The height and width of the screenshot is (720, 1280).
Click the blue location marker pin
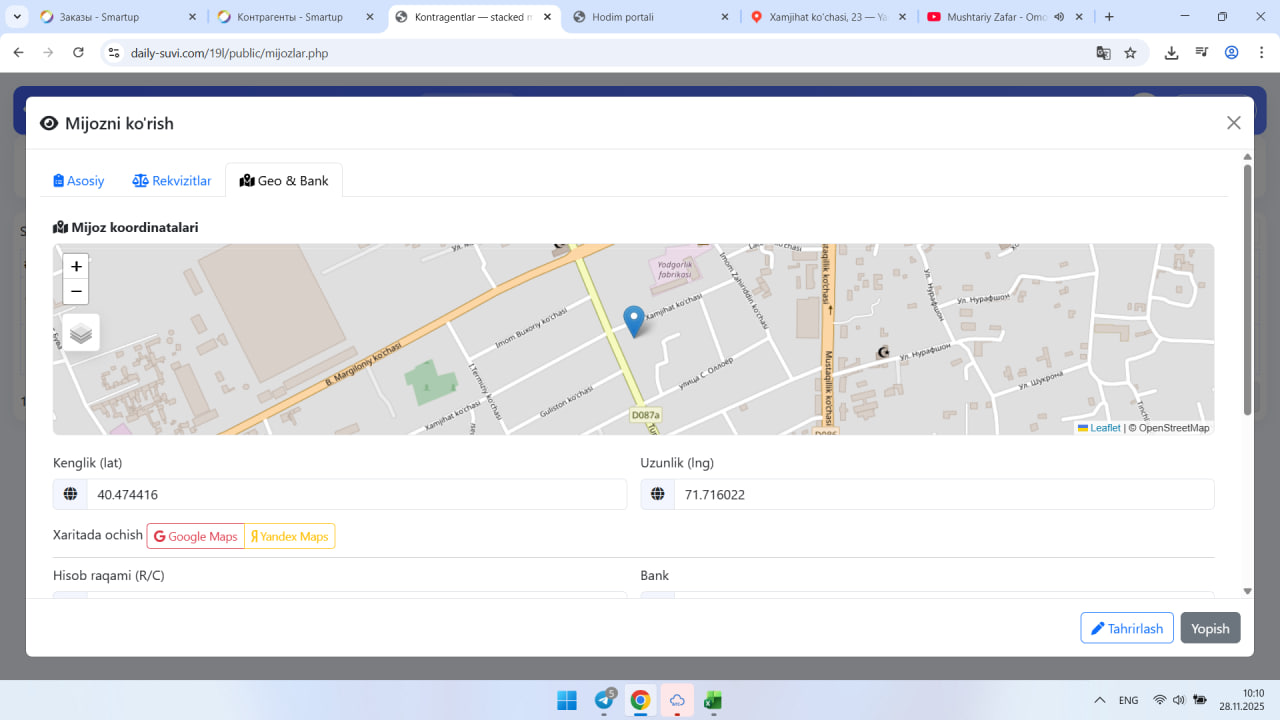(x=633, y=320)
